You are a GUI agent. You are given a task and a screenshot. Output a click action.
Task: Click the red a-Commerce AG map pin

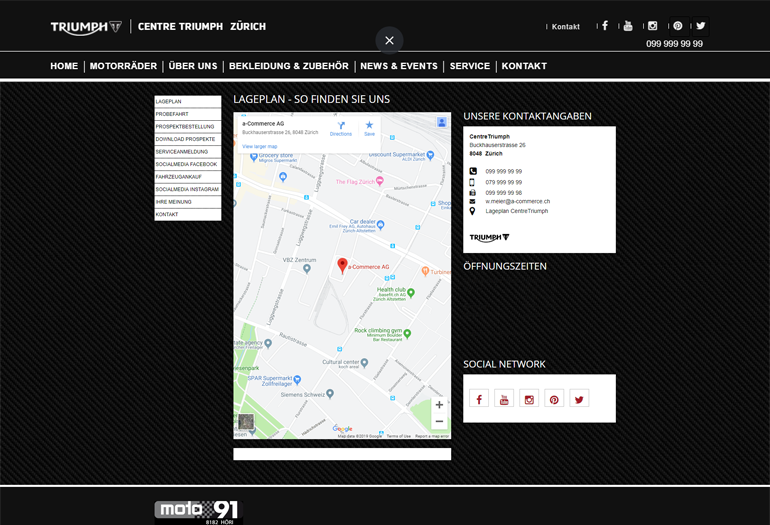pyautogui.click(x=342, y=266)
